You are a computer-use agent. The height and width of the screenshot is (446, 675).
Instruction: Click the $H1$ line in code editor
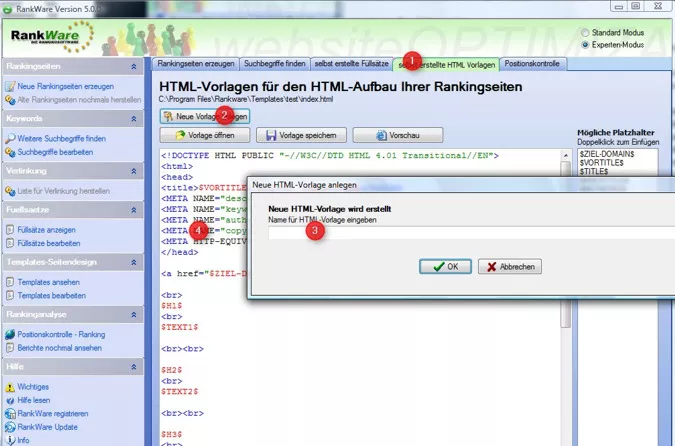click(172, 306)
